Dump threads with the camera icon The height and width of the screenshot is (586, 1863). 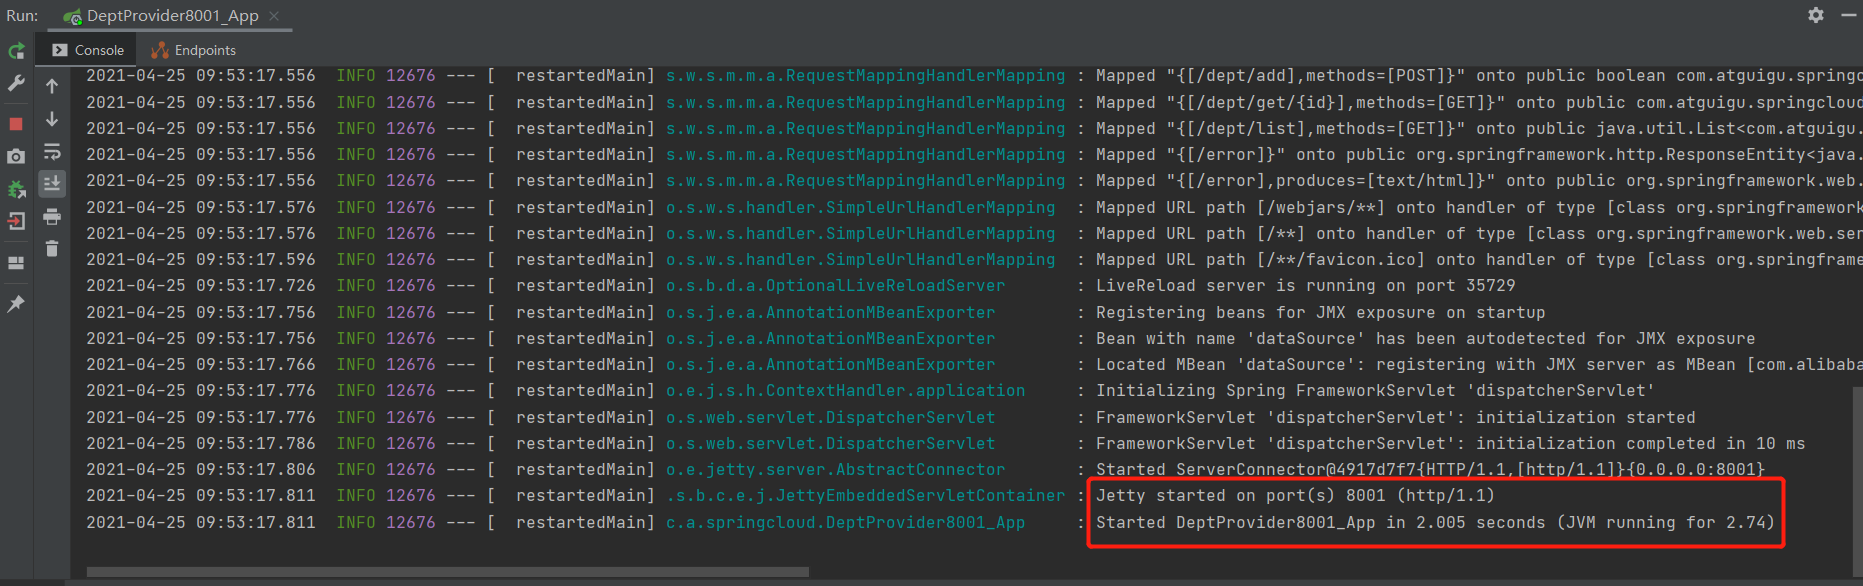click(16, 156)
